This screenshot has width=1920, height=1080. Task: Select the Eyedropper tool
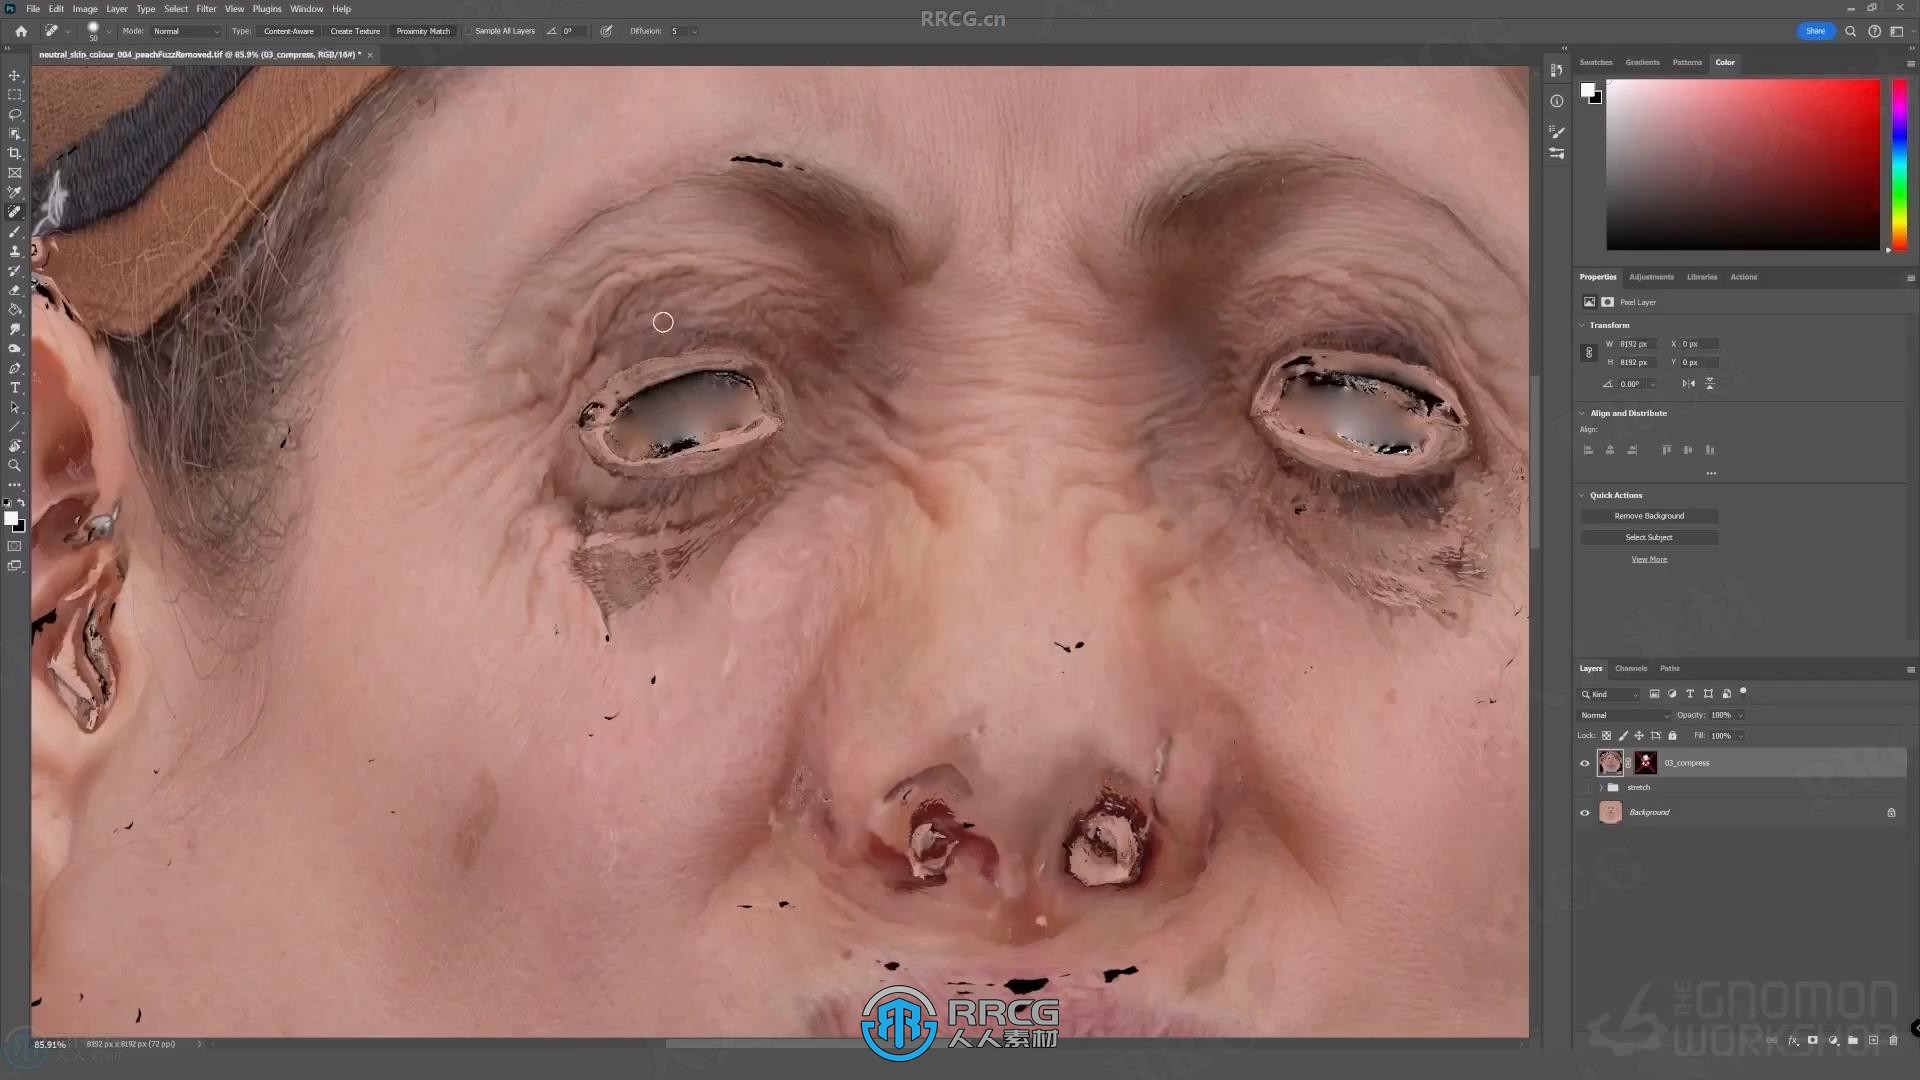pos(14,192)
